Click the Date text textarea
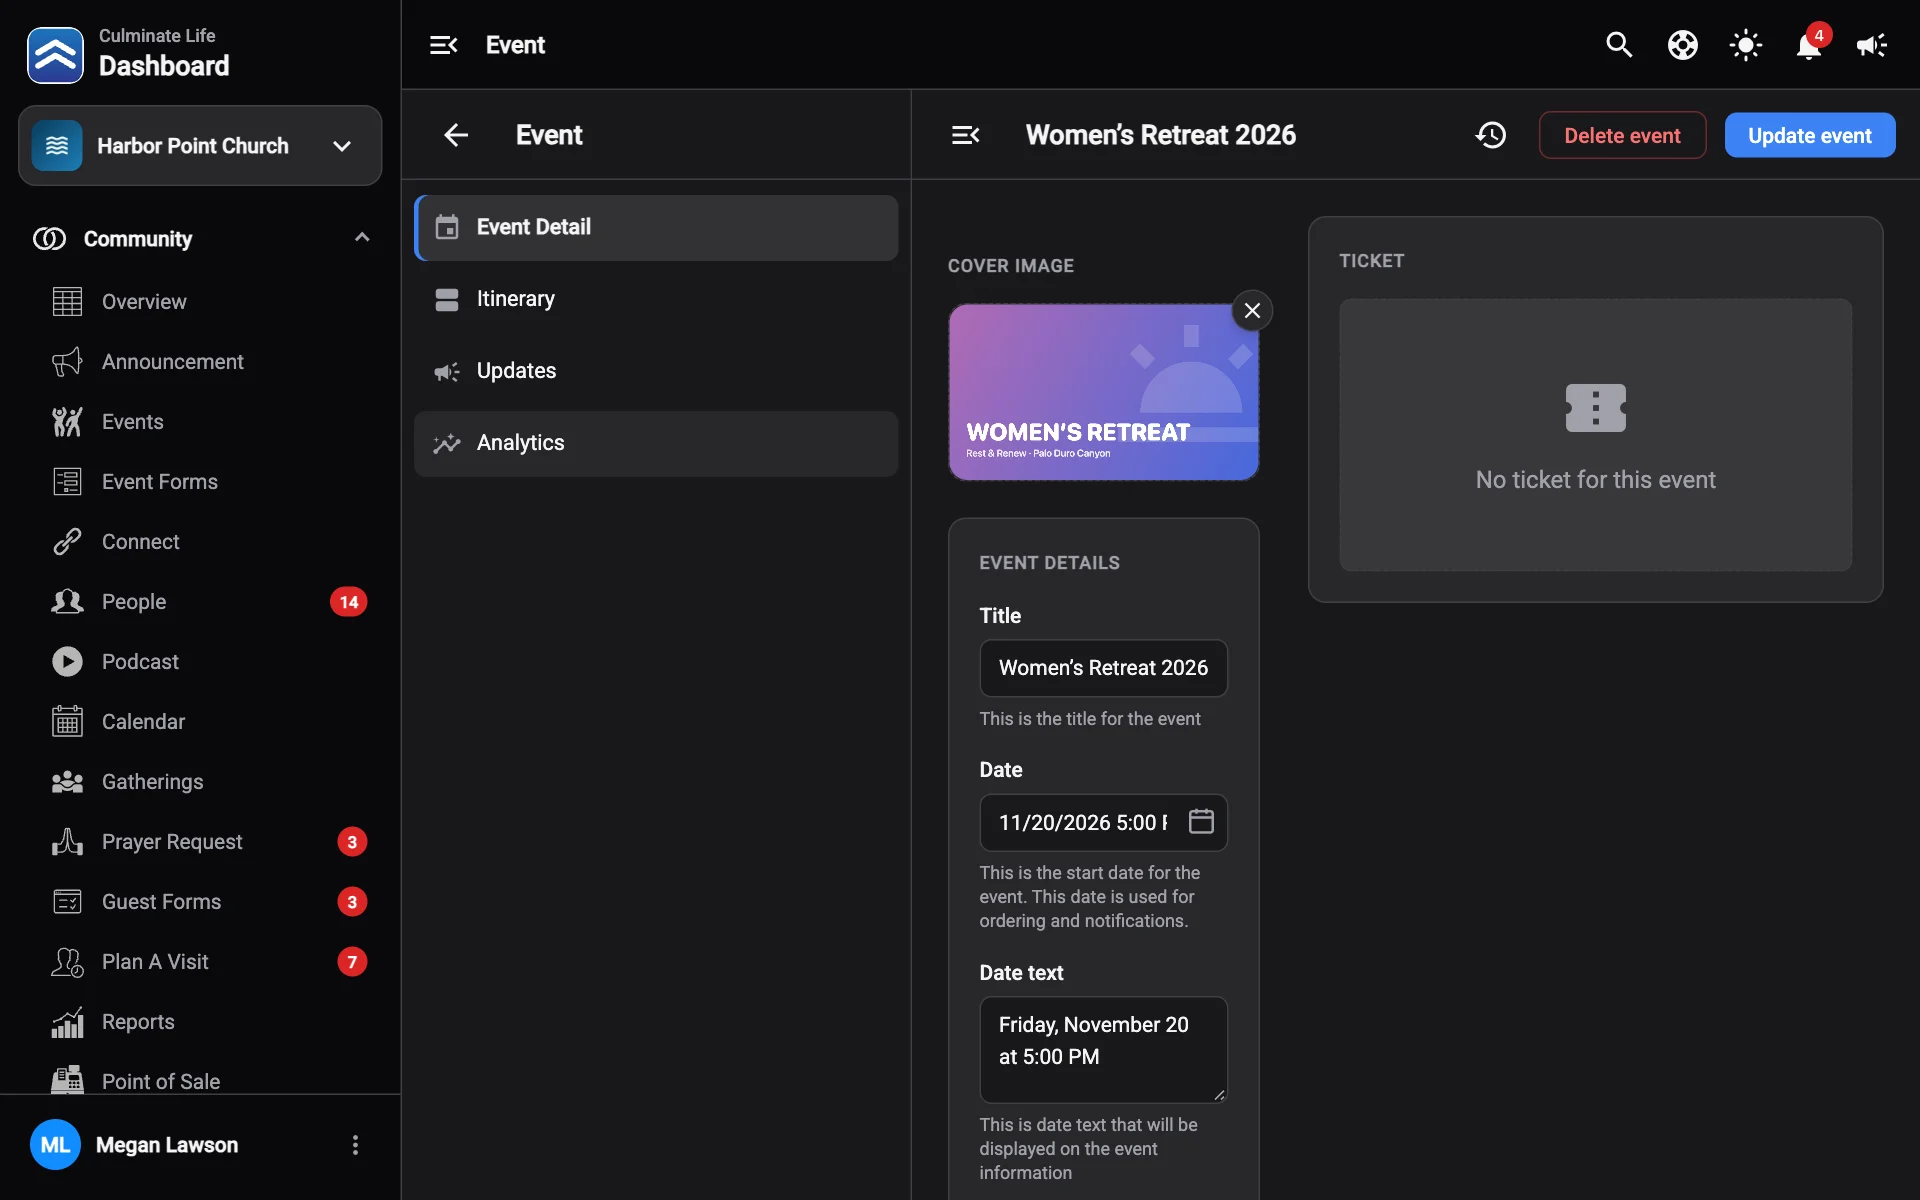 click(1103, 1049)
